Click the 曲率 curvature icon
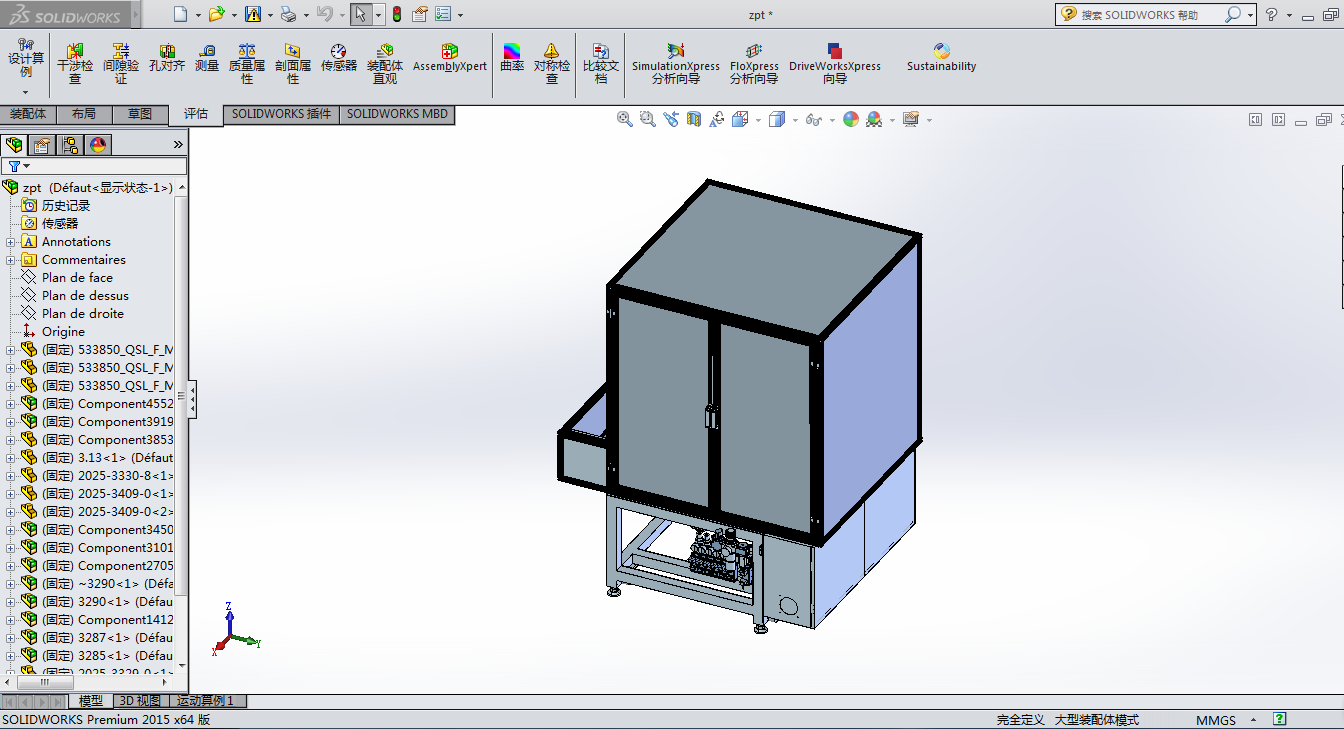Screen dimensions: 1344x729 (512, 58)
